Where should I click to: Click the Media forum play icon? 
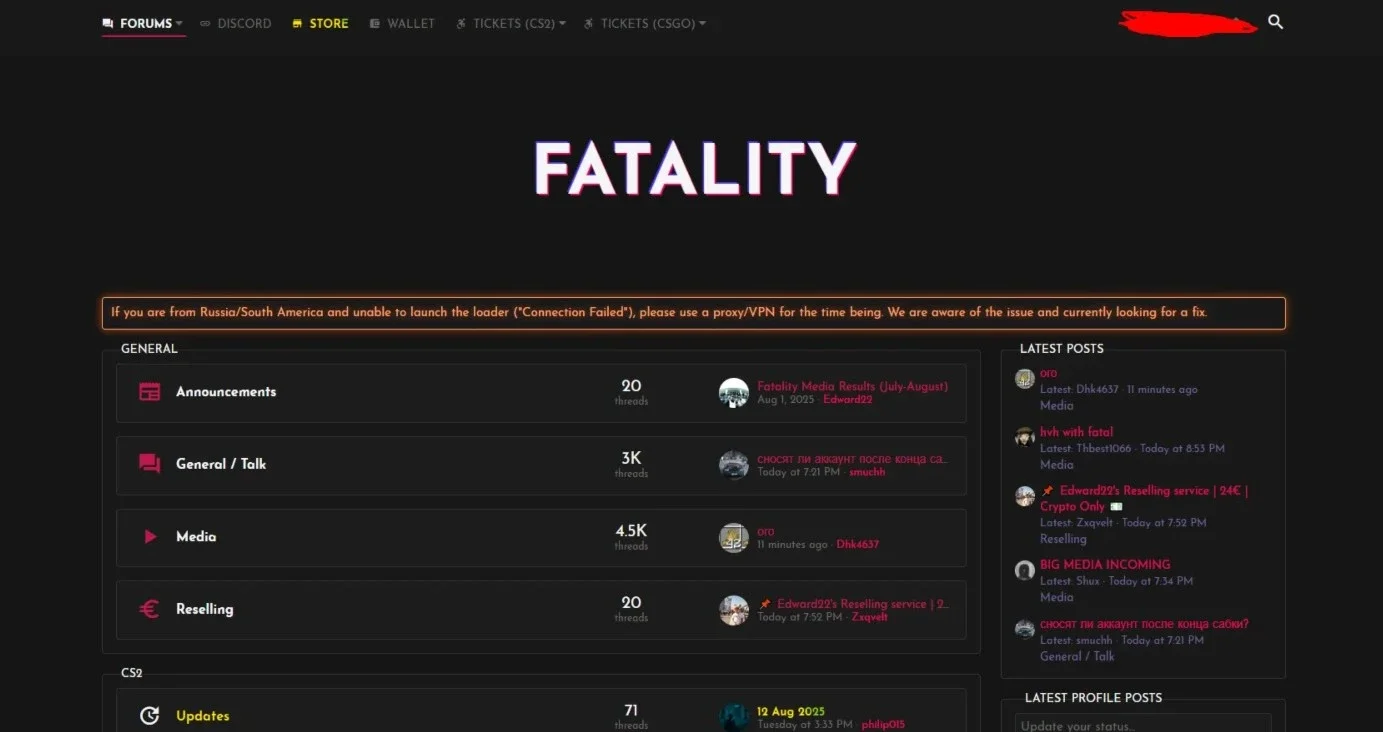[x=150, y=537]
